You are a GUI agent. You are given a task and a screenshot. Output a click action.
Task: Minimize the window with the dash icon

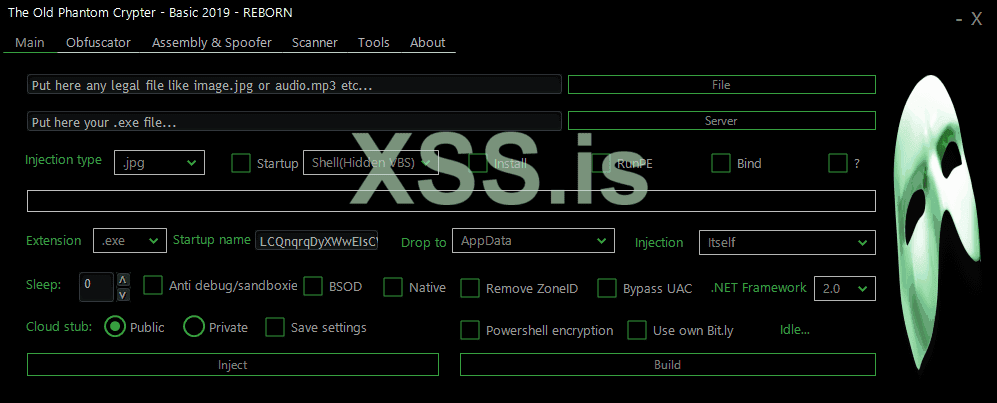click(x=959, y=20)
